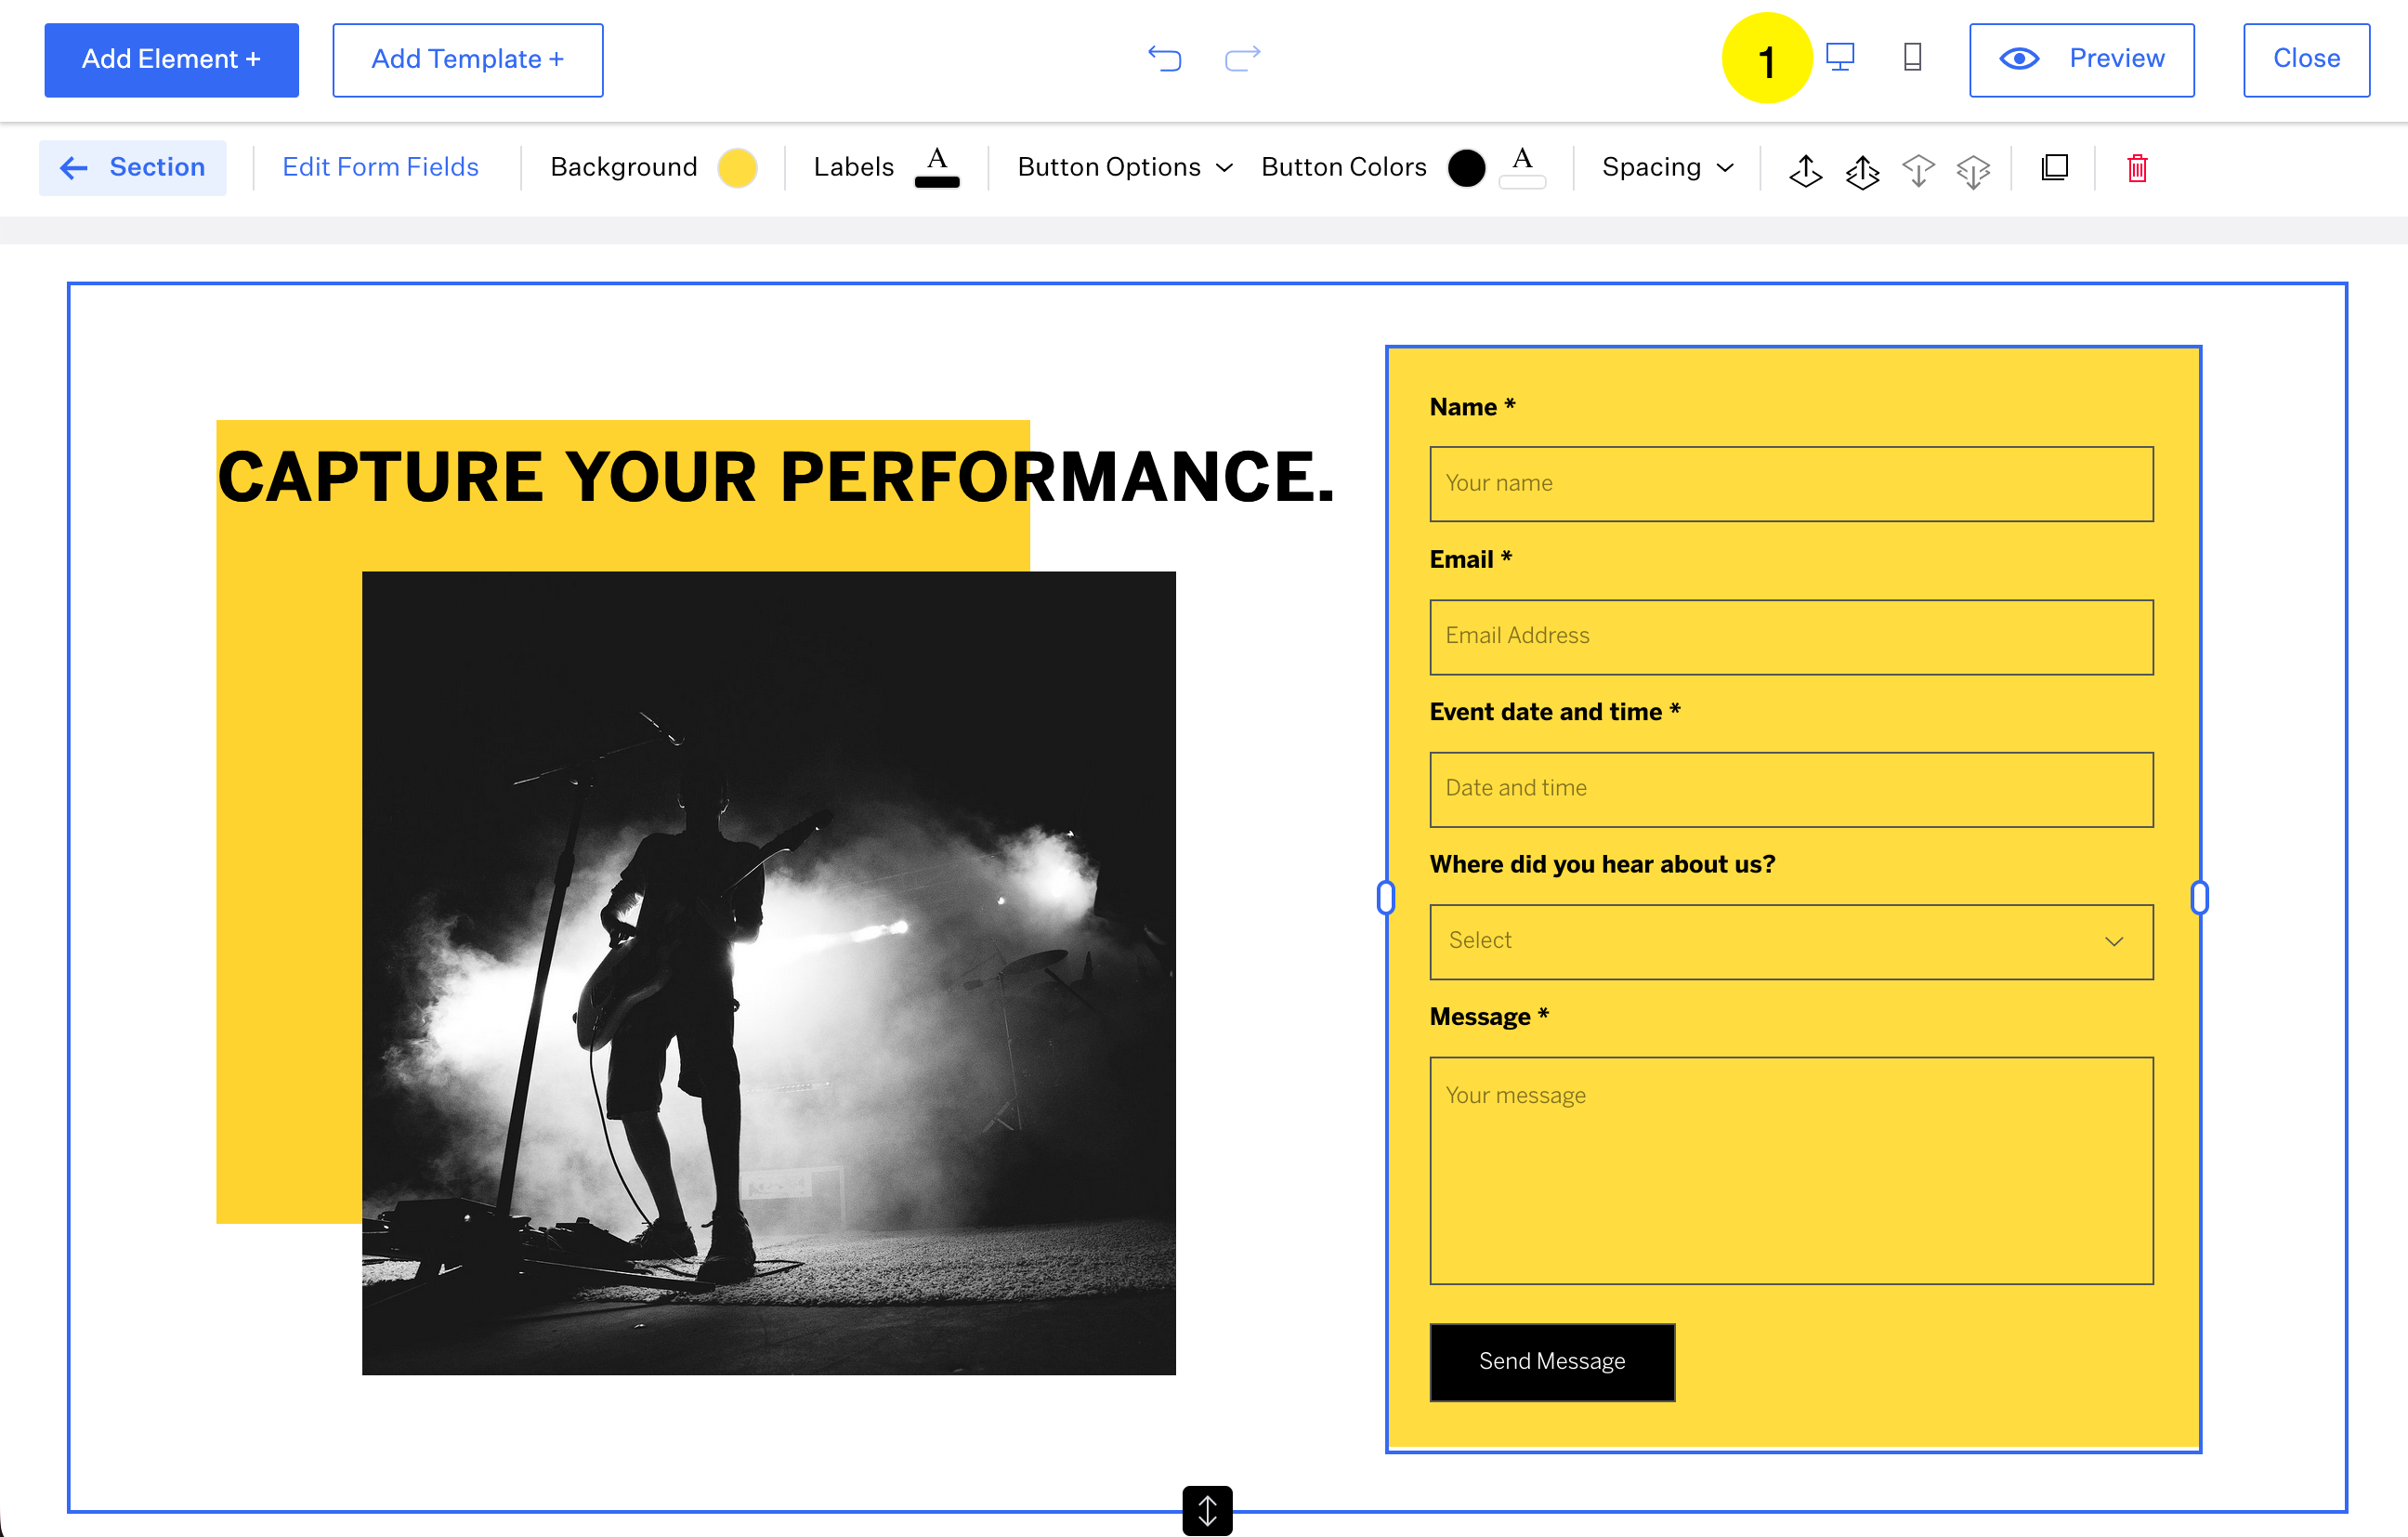Switch to desktop view icon
Screen dimensions: 2408x1537
[1840, 57]
